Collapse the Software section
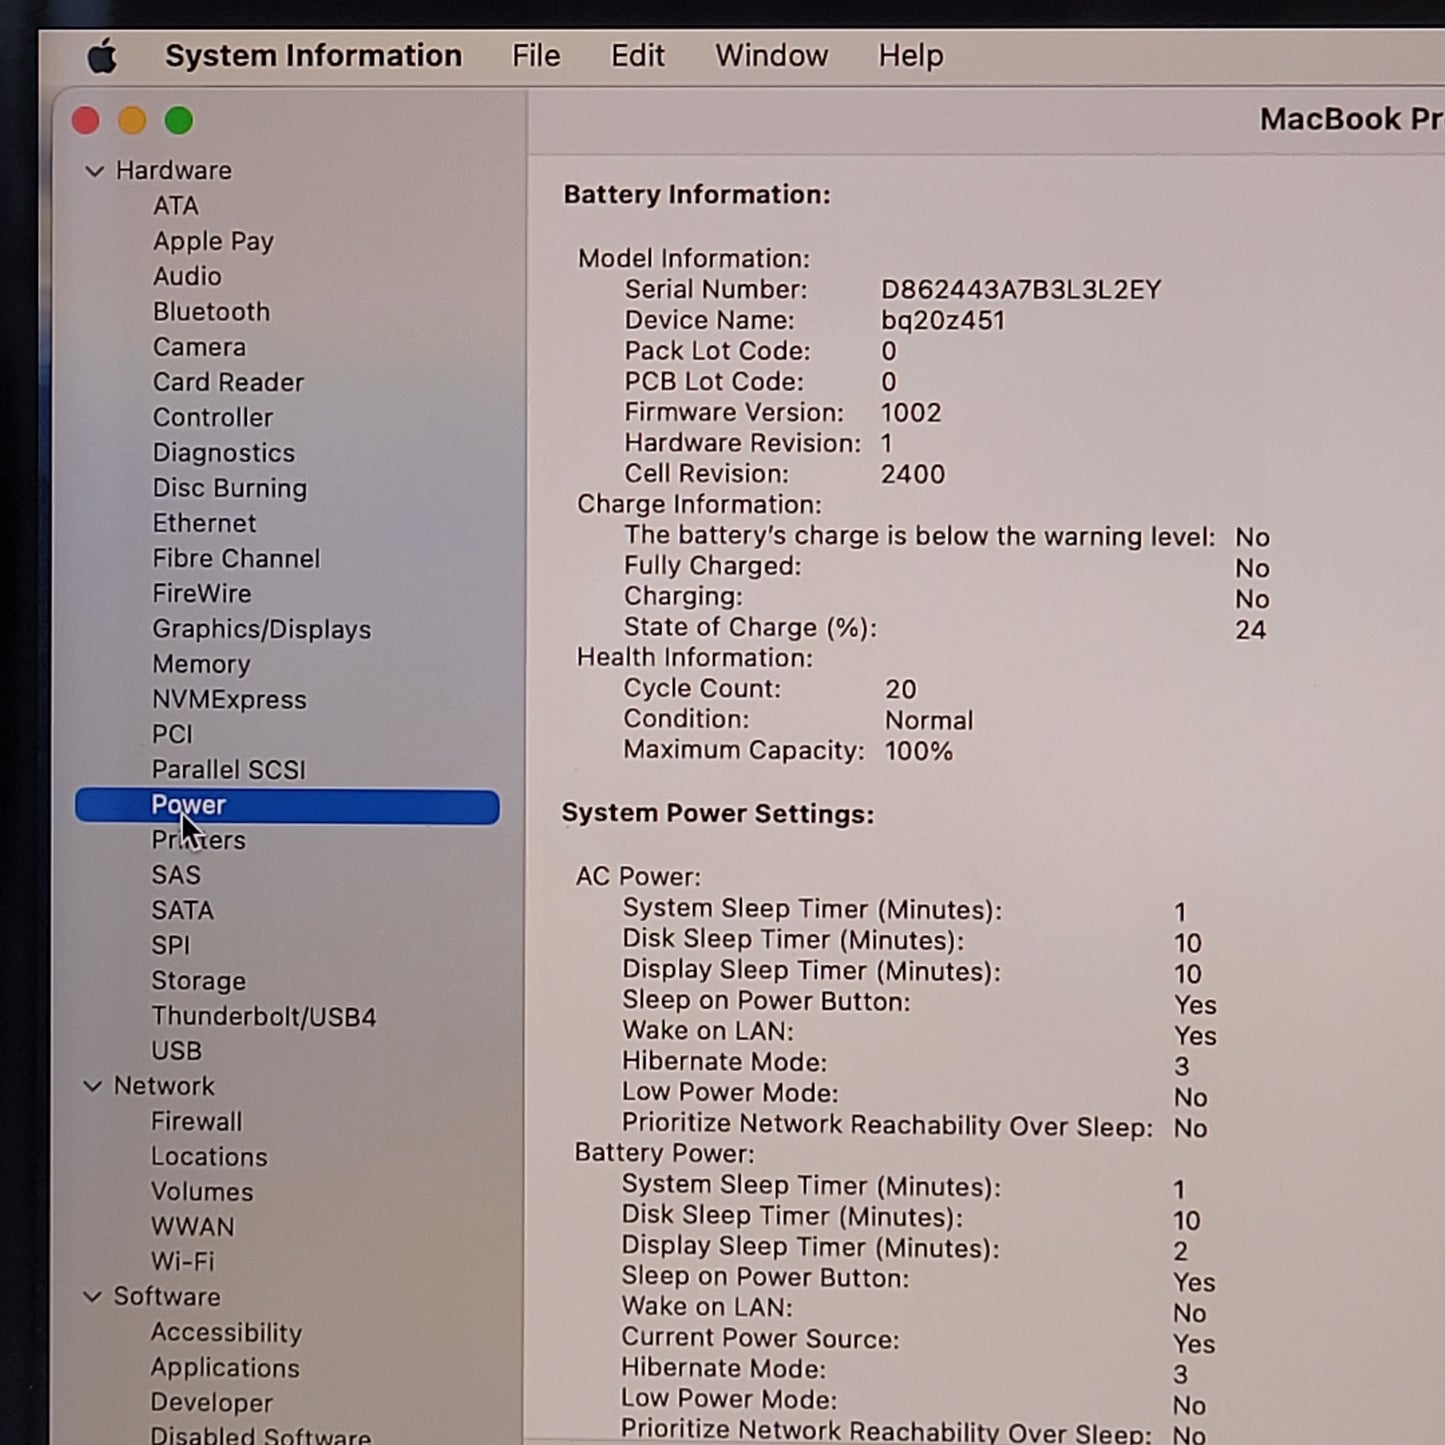1445x1445 pixels. [95, 1297]
